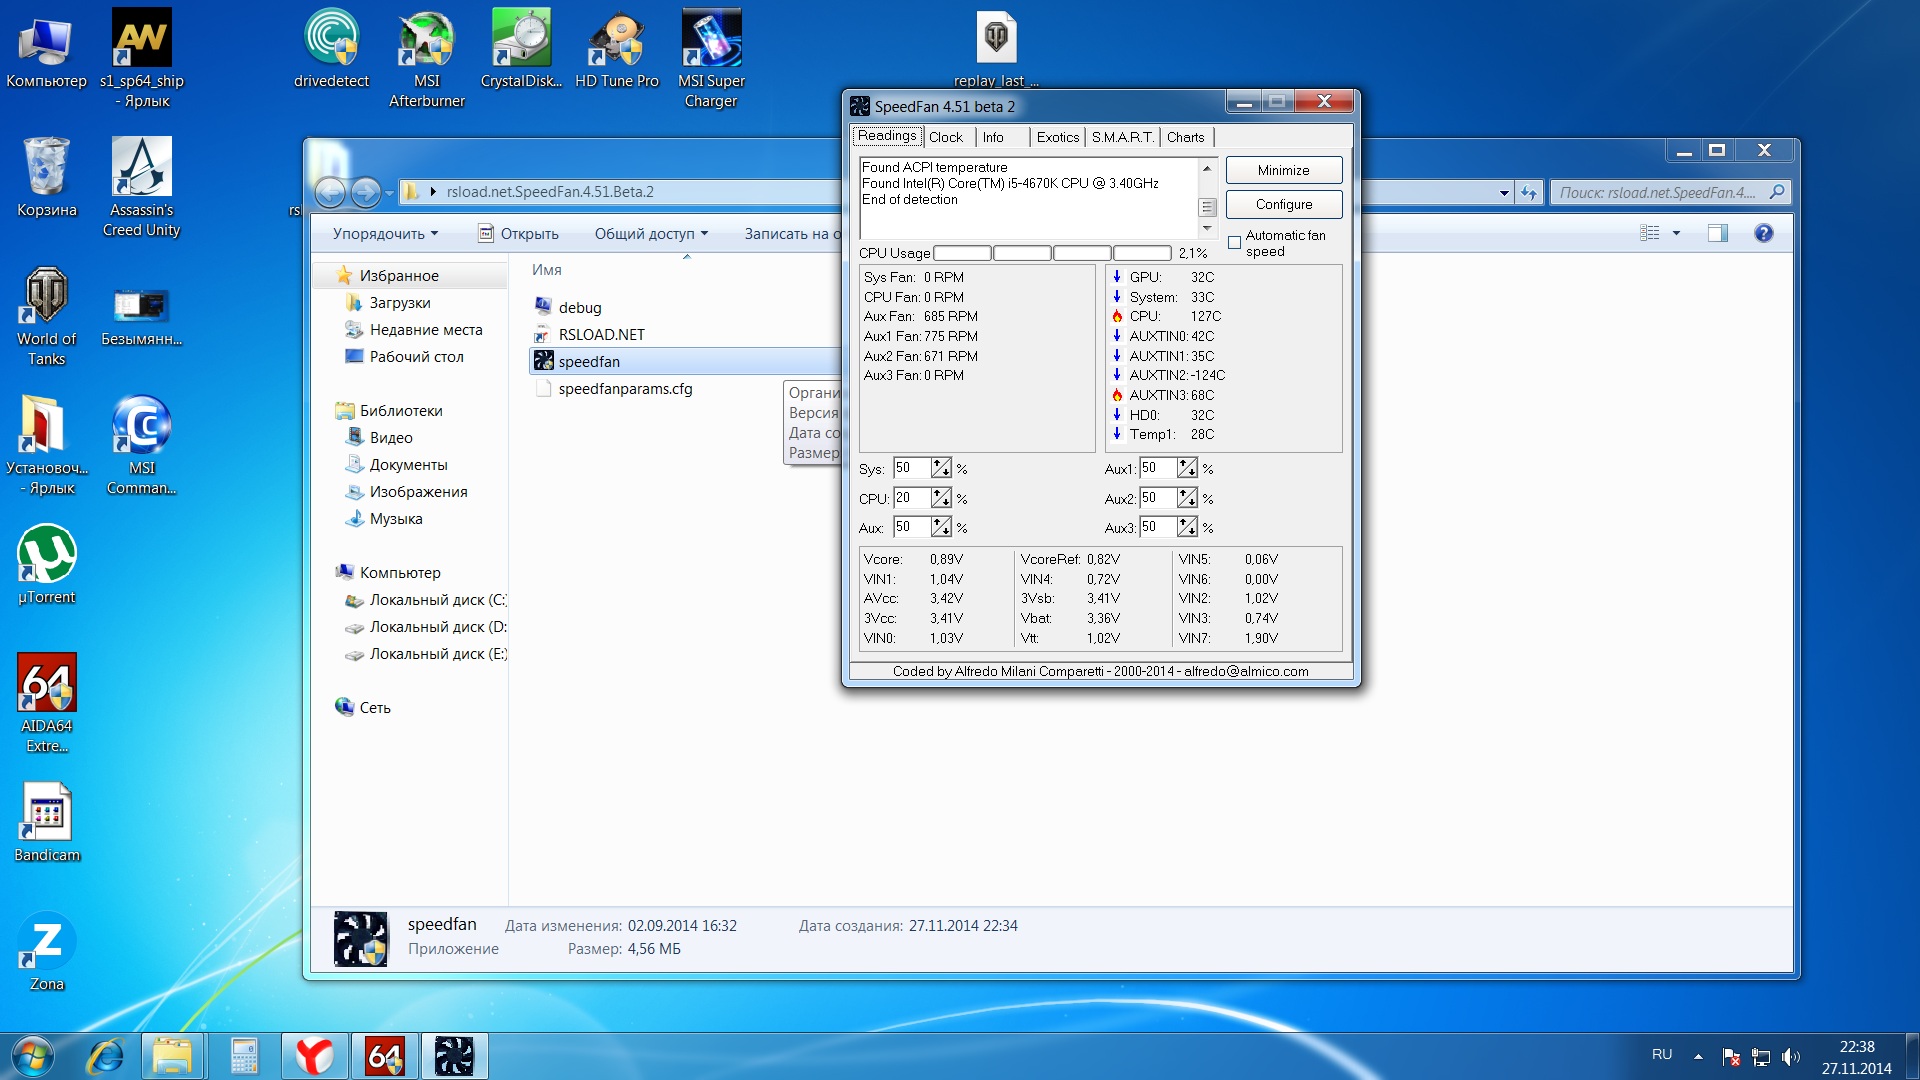Launch AIDA64 Extreme desktop icon
The width and height of the screenshot is (1920, 1080).
(x=47, y=684)
